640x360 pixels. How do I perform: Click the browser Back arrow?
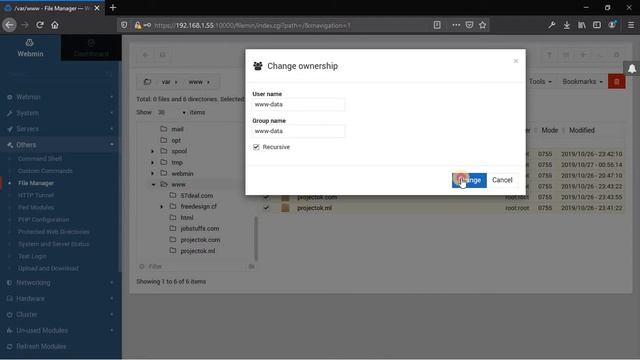click(9, 25)
